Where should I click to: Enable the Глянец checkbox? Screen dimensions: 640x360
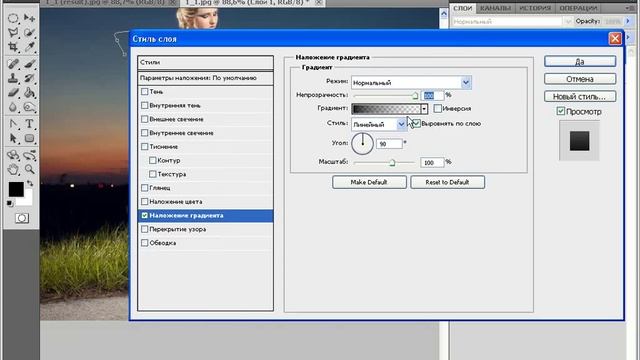coord(144,188)
